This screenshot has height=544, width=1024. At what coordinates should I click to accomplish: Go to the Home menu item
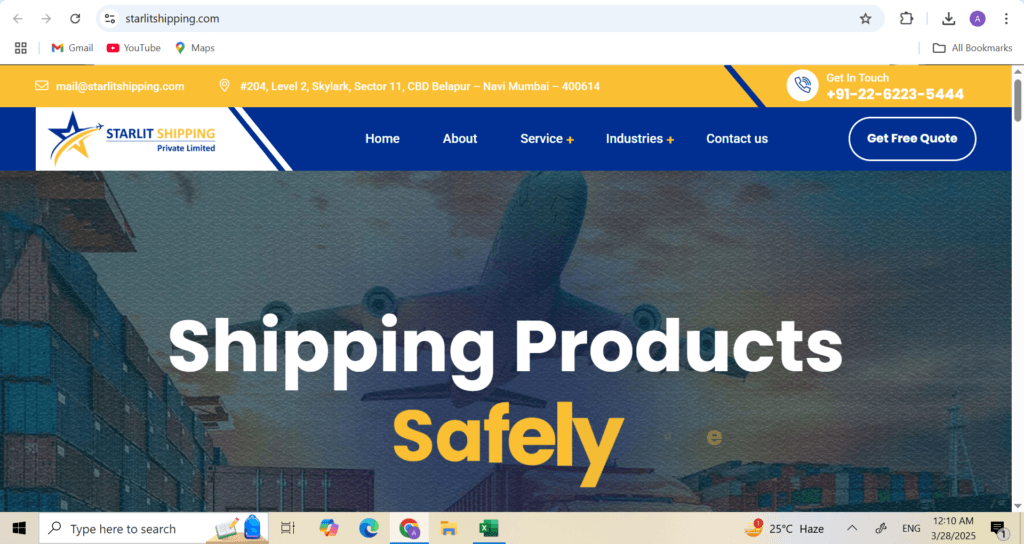382,138
